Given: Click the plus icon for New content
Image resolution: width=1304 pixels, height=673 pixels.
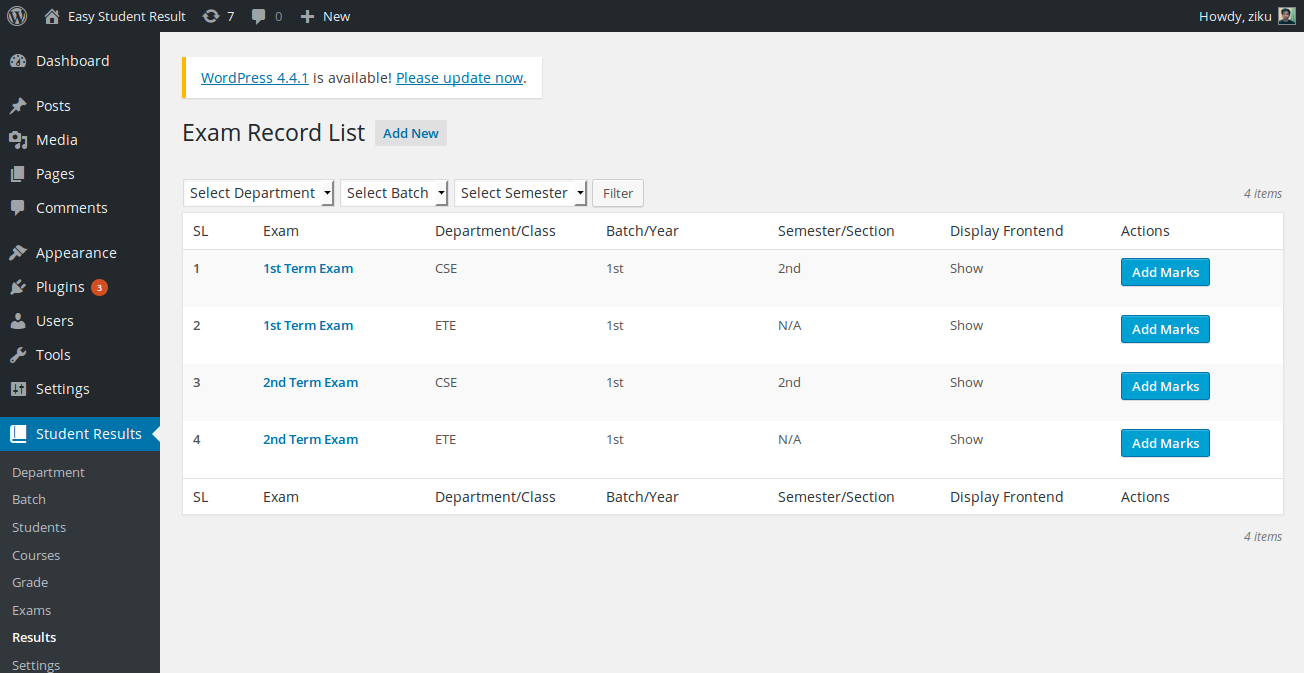Looking at the screenshot, I should click(x=308, y=16).
